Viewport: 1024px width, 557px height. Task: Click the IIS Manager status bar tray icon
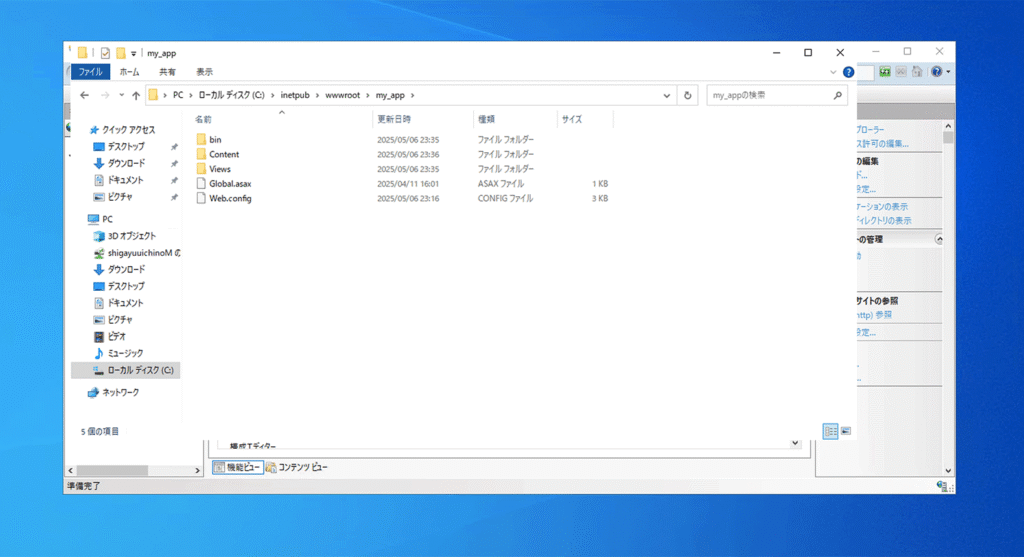pyautogui.click(x=942, y=486)
